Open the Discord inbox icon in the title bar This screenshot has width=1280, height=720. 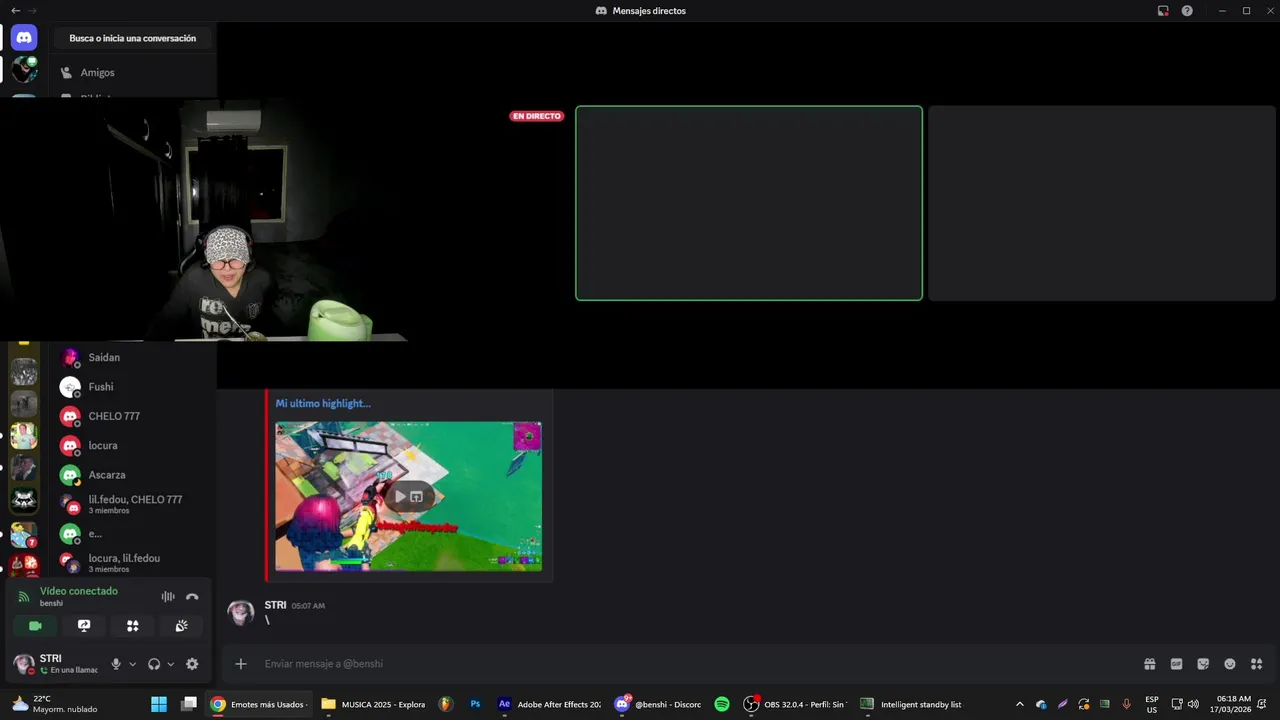(x=1163, y=10)
